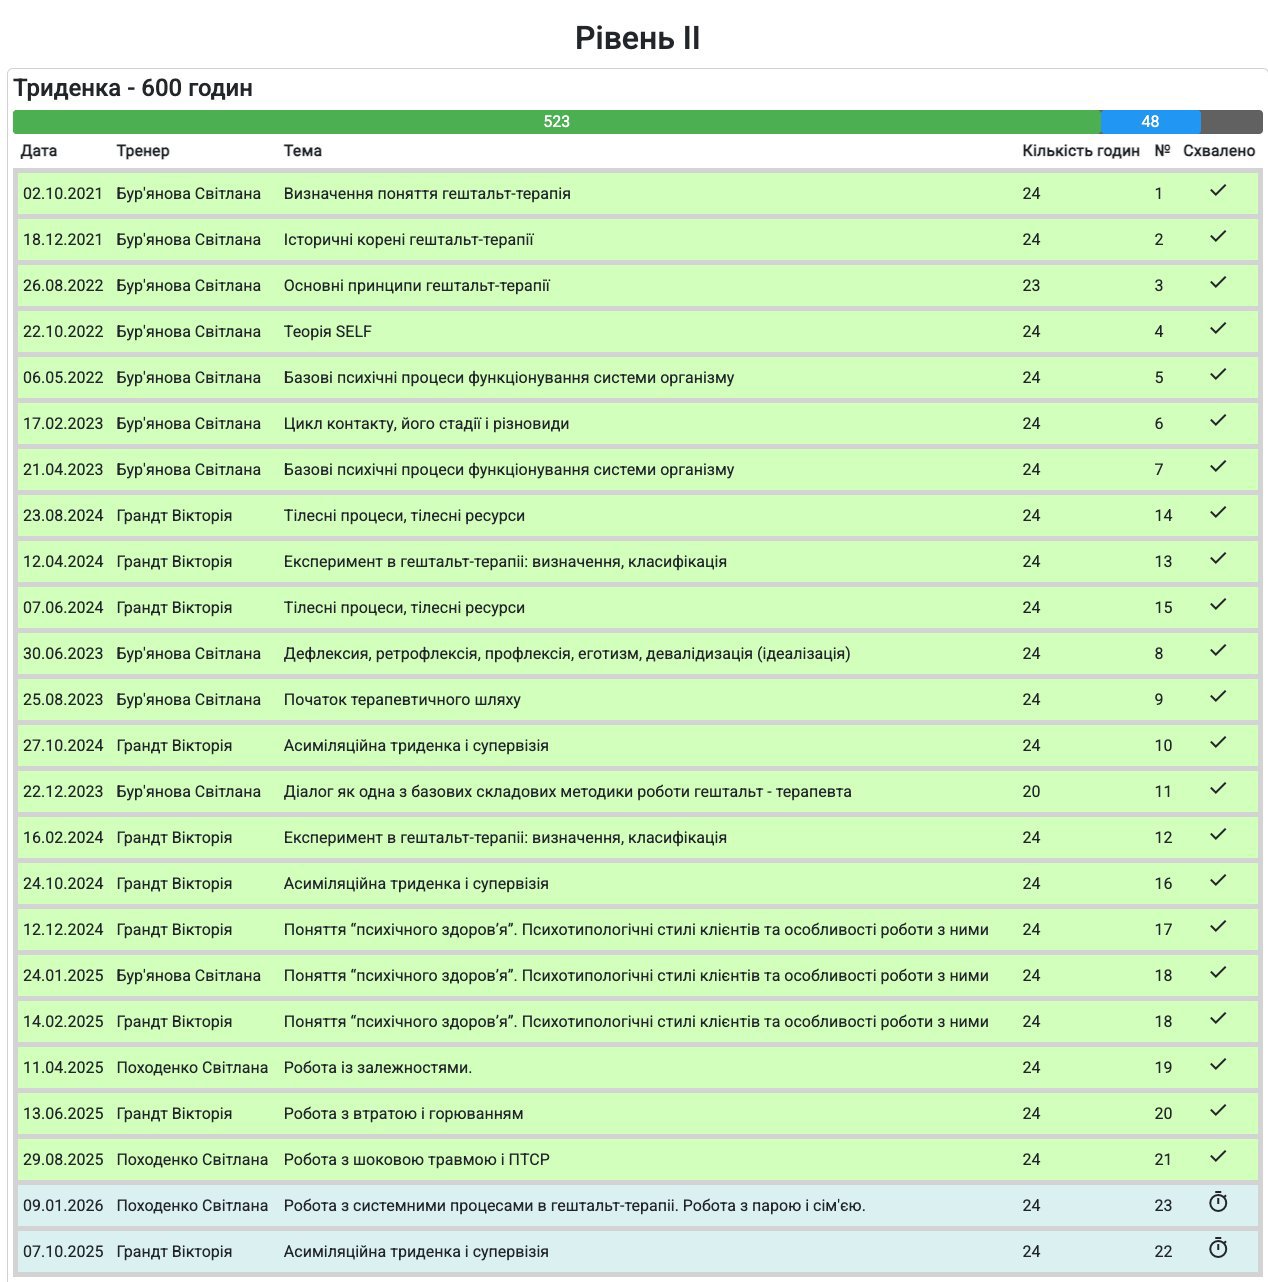Click the checkmark for Робота із залежностями
Image resolution: width=1268 pixels, height=1282 pixels.
coord(1217,1064)
